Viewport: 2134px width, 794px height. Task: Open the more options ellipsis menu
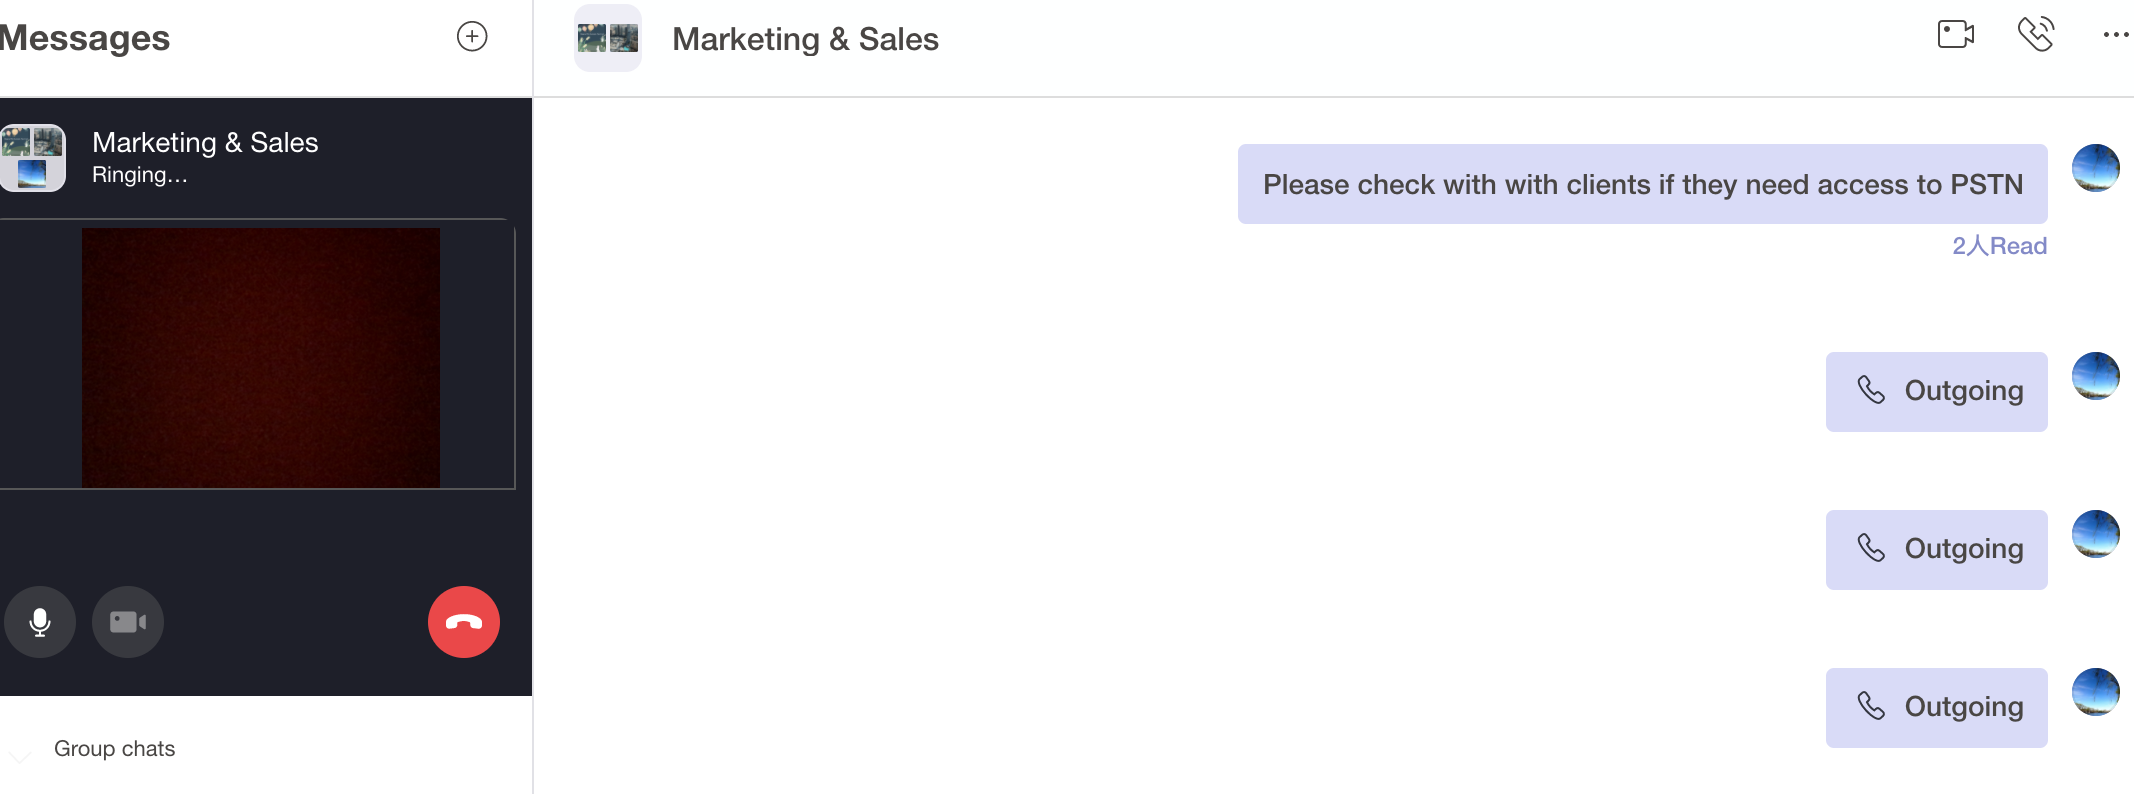(2116, 35)
